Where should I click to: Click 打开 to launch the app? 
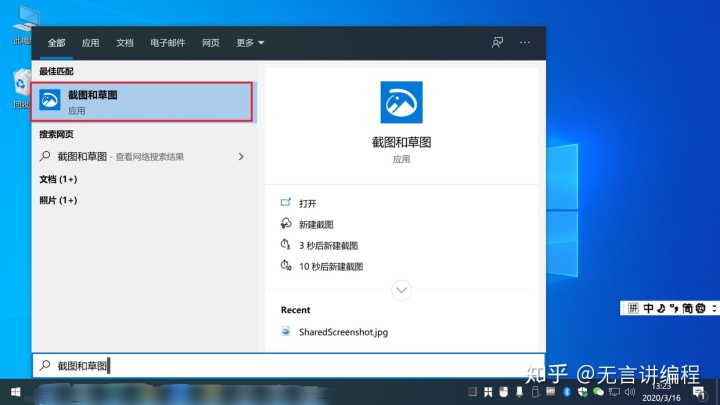308,203
